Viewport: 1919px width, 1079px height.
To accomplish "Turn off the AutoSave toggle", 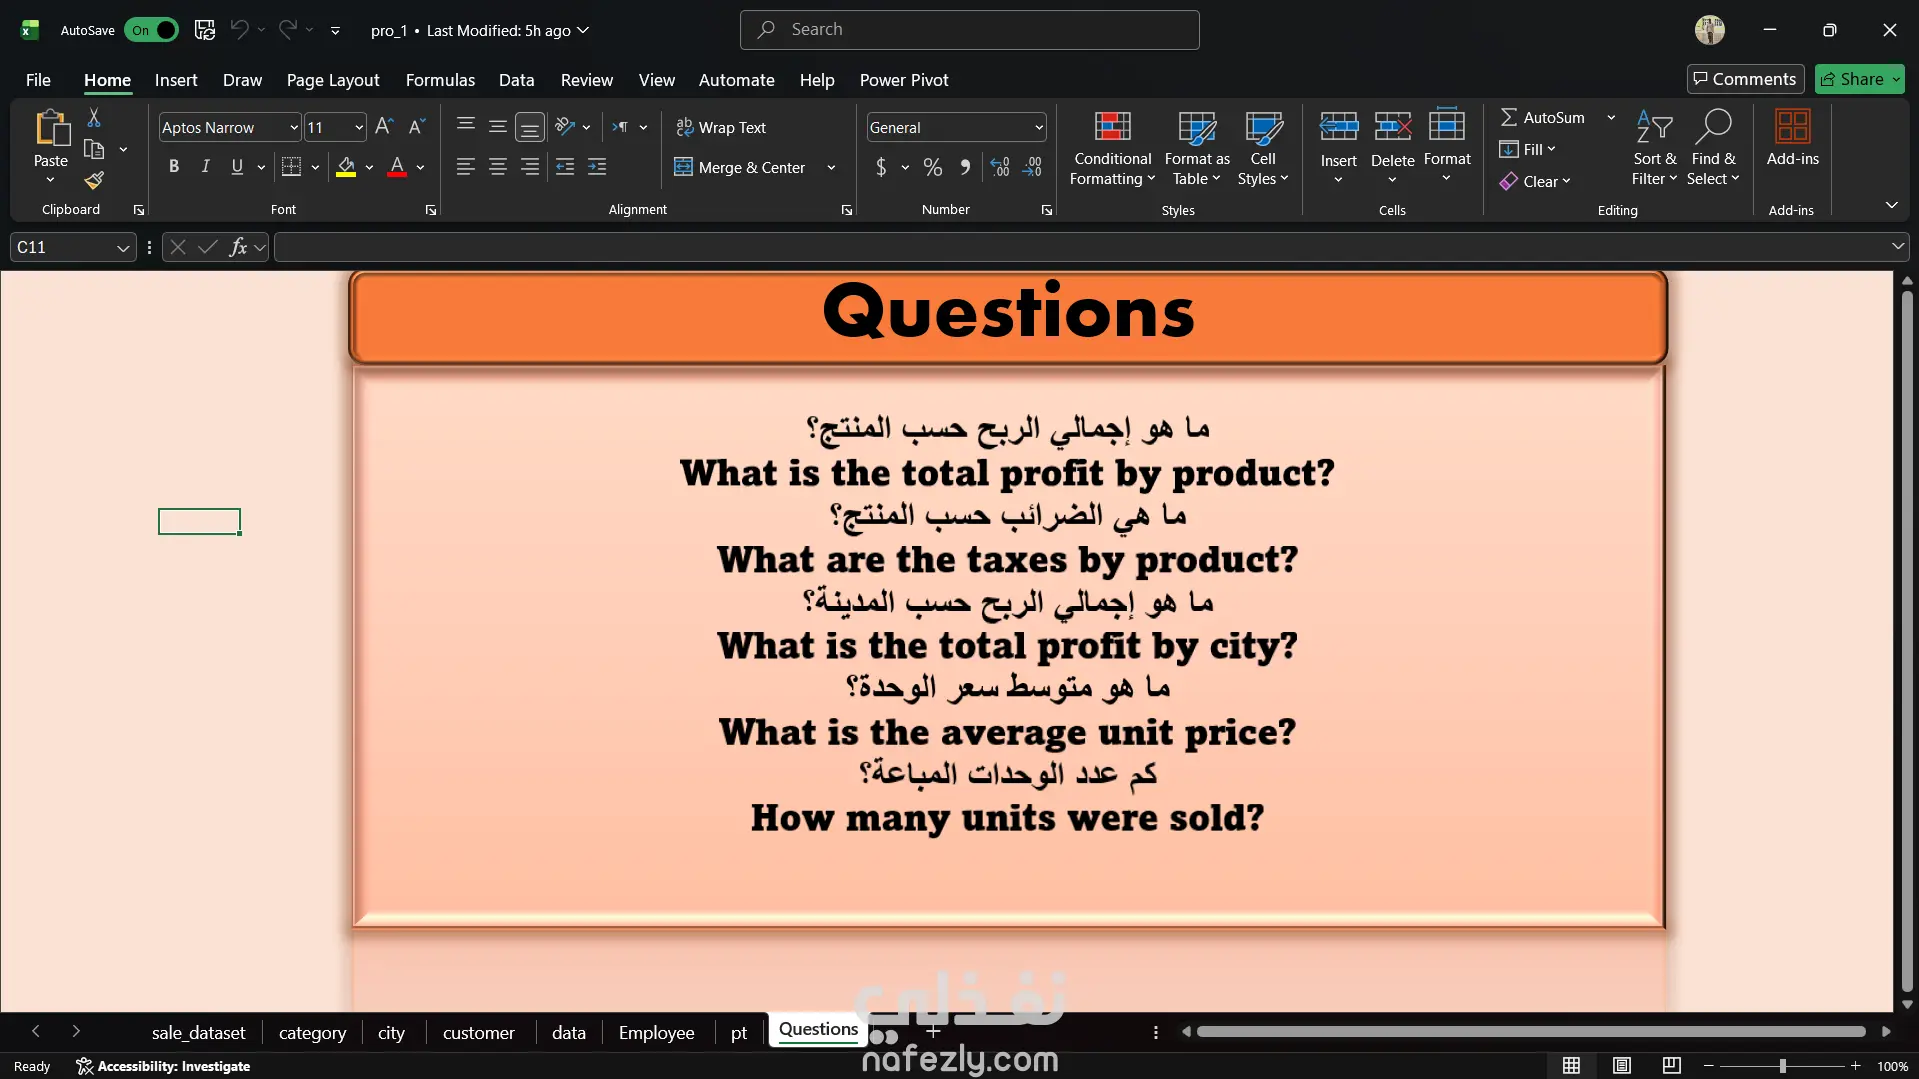I will click(151, 30).
